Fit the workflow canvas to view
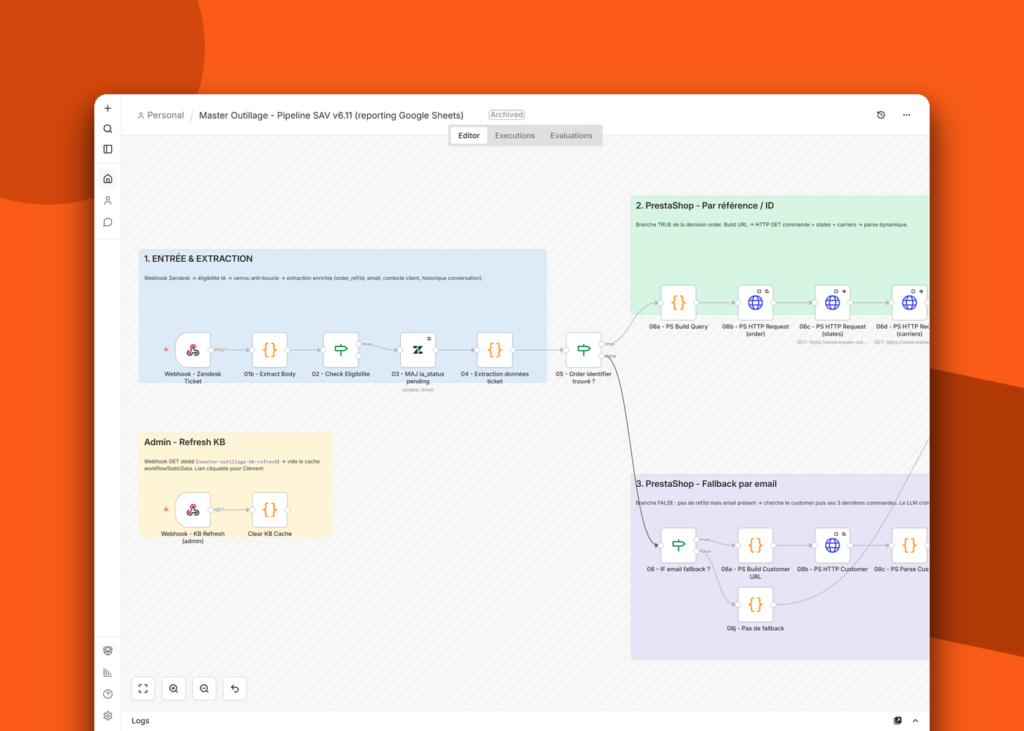This screenshot has width=1024, height=731. point(143,689)
